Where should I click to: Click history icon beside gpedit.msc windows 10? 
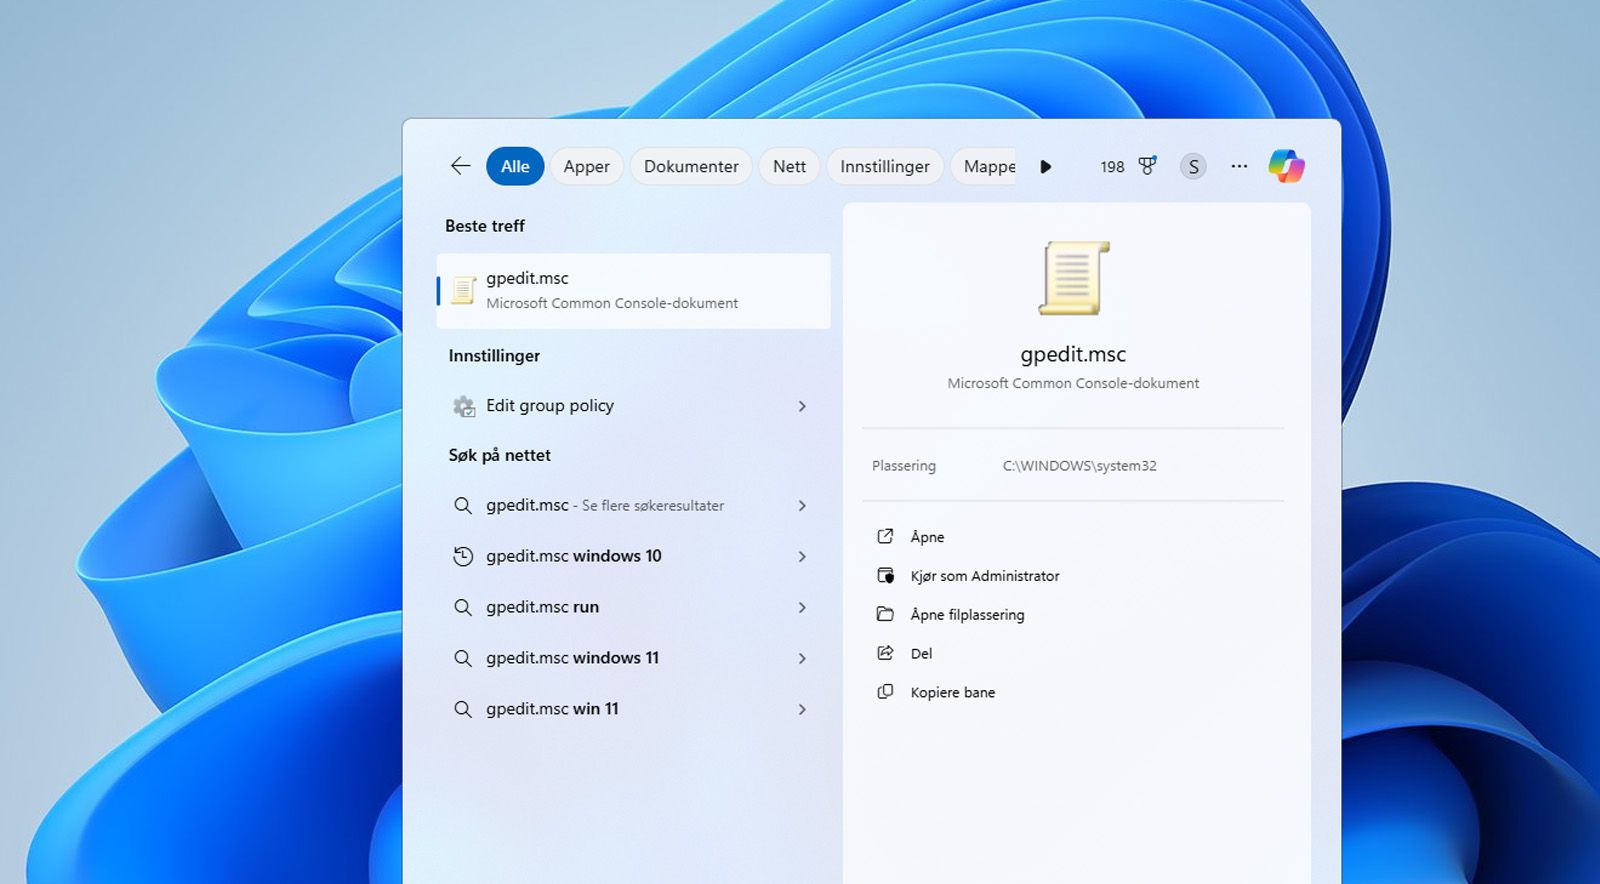(463, 556)
